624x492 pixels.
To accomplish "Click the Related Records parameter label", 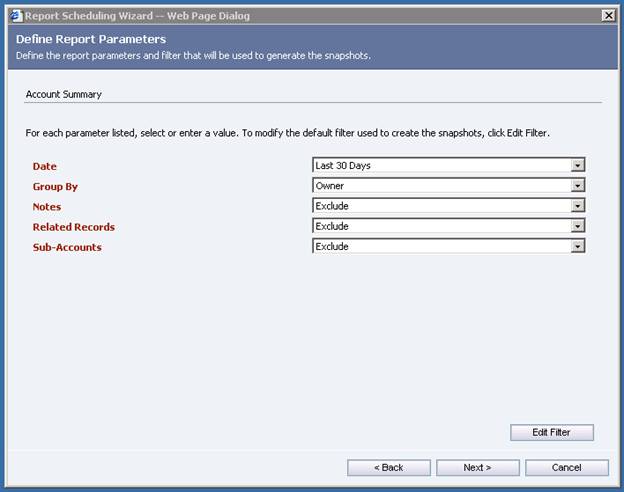I will (x=73, y=227).
